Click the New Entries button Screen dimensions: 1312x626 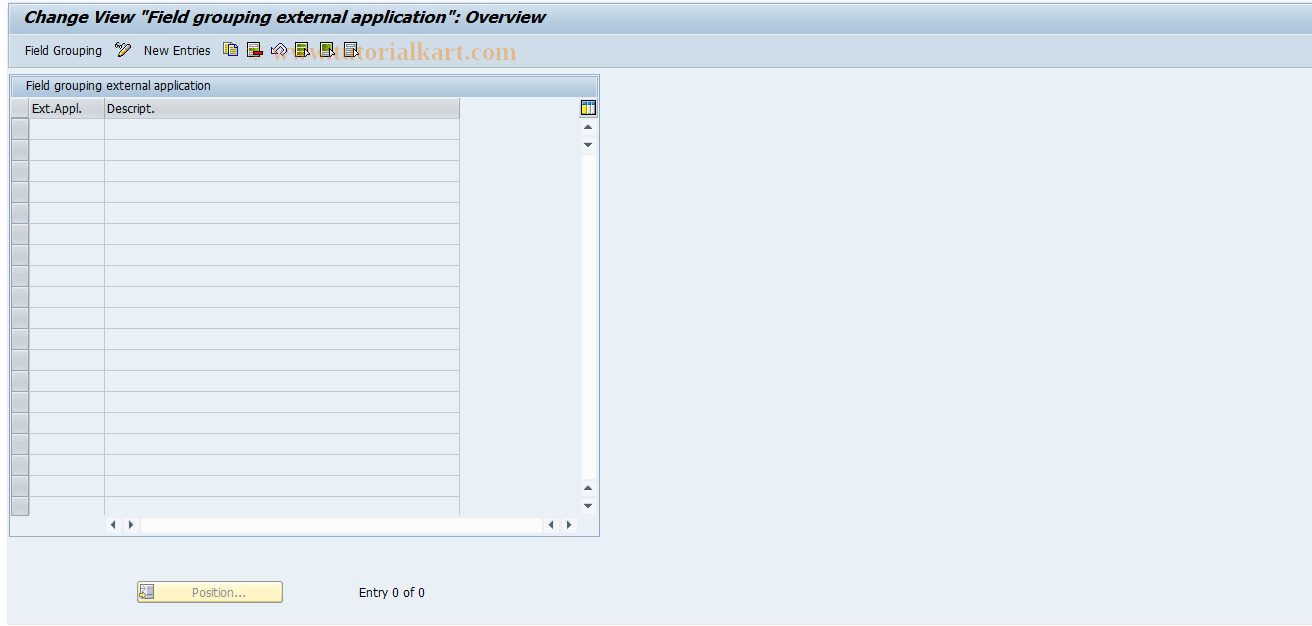point(177,50)
